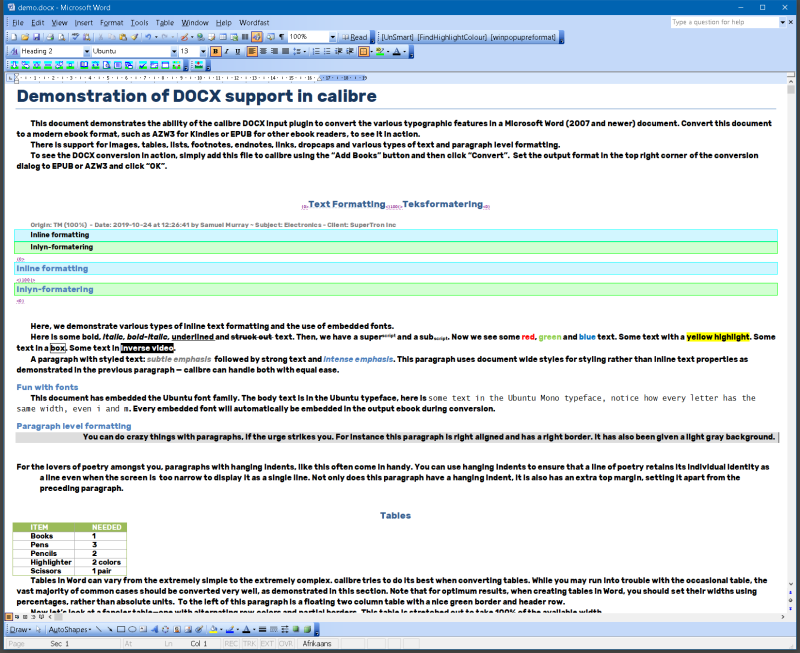Open the Font Size dropdown

(203, 51)
